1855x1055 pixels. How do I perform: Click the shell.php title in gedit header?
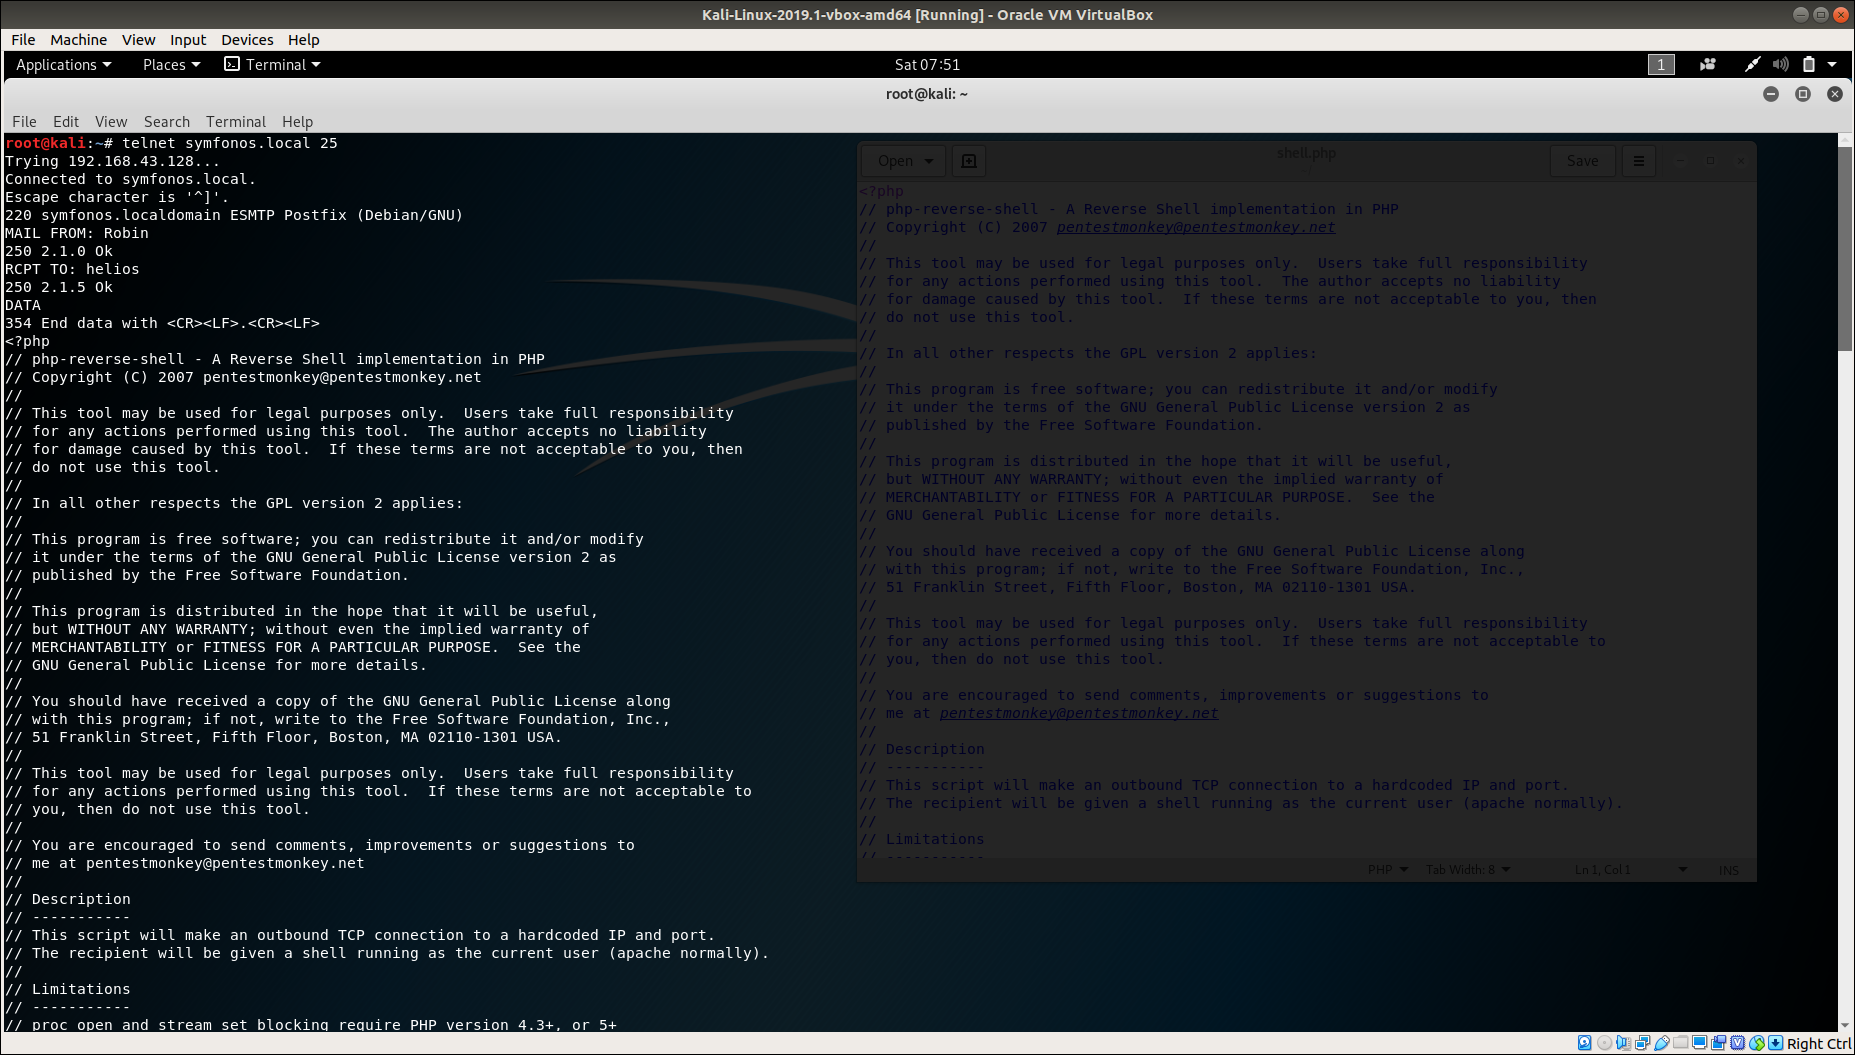click(x=1306, y=153)
